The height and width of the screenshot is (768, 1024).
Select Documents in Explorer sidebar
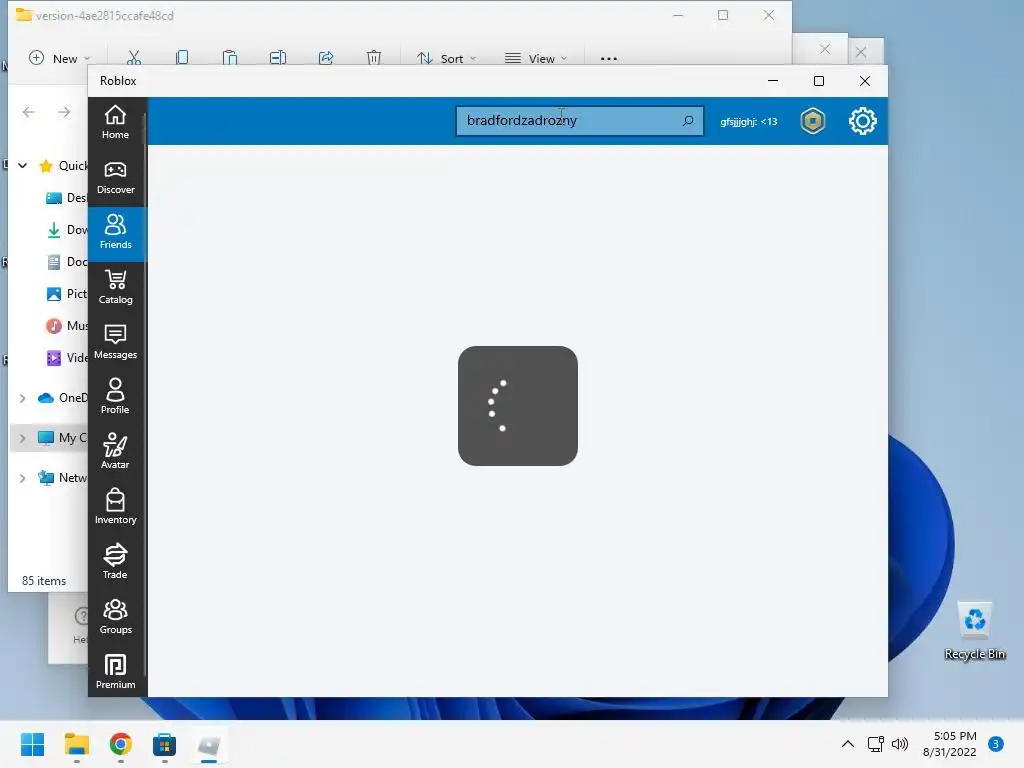[67, 262]
